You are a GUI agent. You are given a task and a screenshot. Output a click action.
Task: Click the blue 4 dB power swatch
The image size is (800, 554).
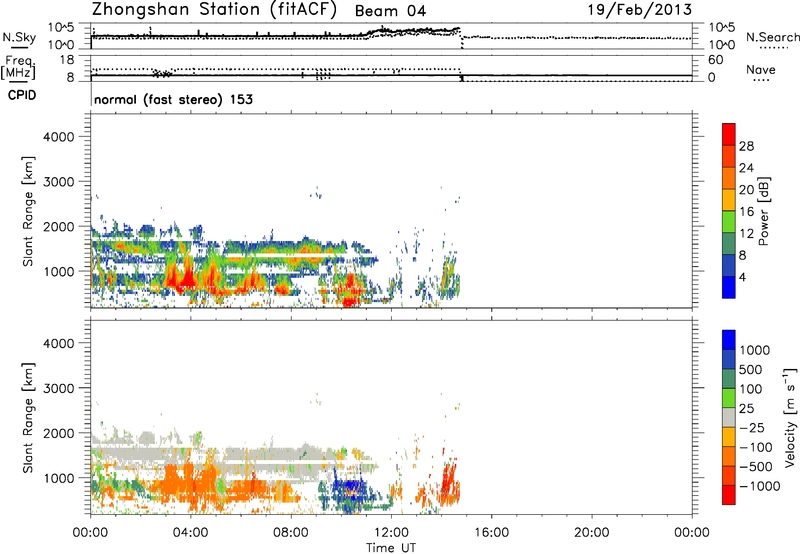tap(729, 287)
